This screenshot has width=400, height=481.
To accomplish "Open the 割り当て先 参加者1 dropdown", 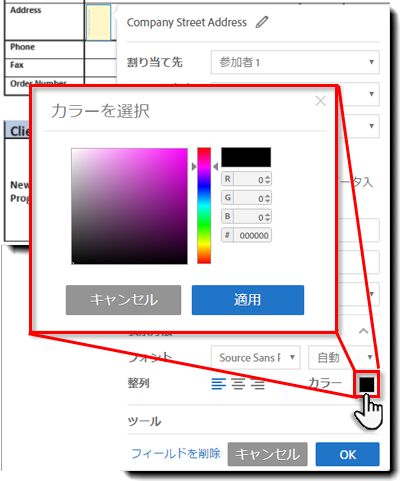I will point(295,62).
